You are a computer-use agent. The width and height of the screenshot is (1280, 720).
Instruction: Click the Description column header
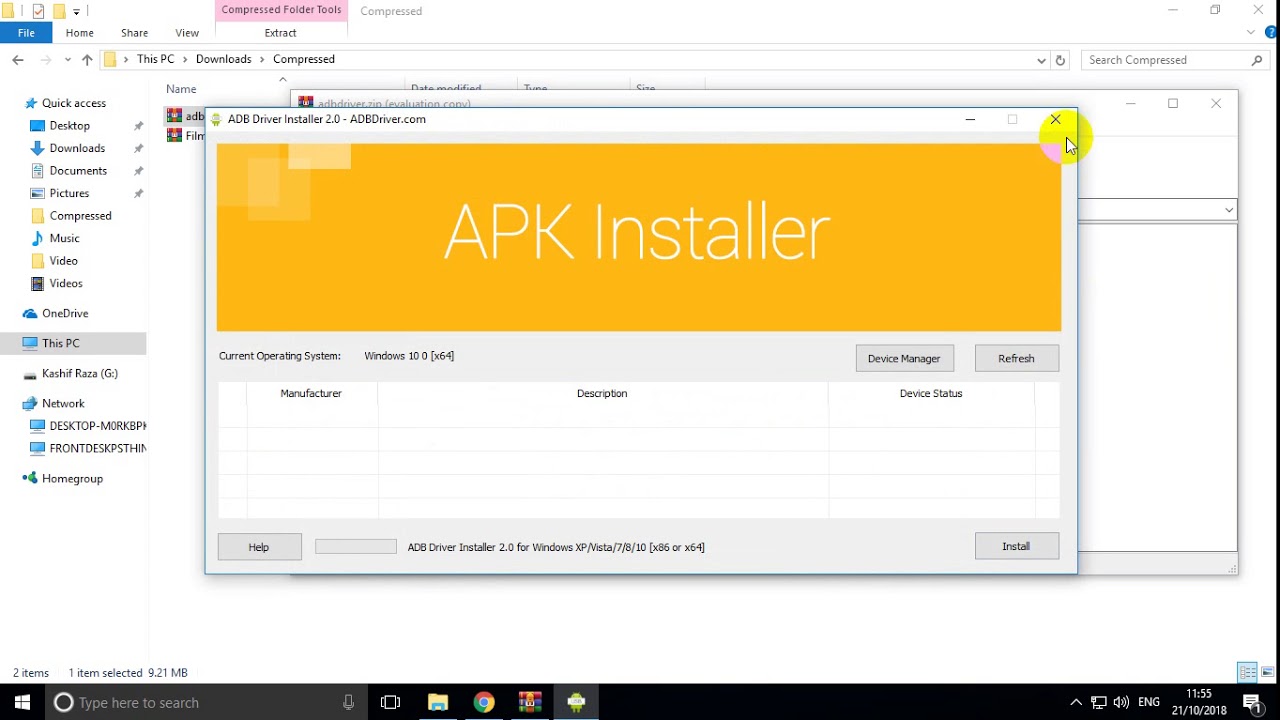pyautogui.click(x=602, y=393)
